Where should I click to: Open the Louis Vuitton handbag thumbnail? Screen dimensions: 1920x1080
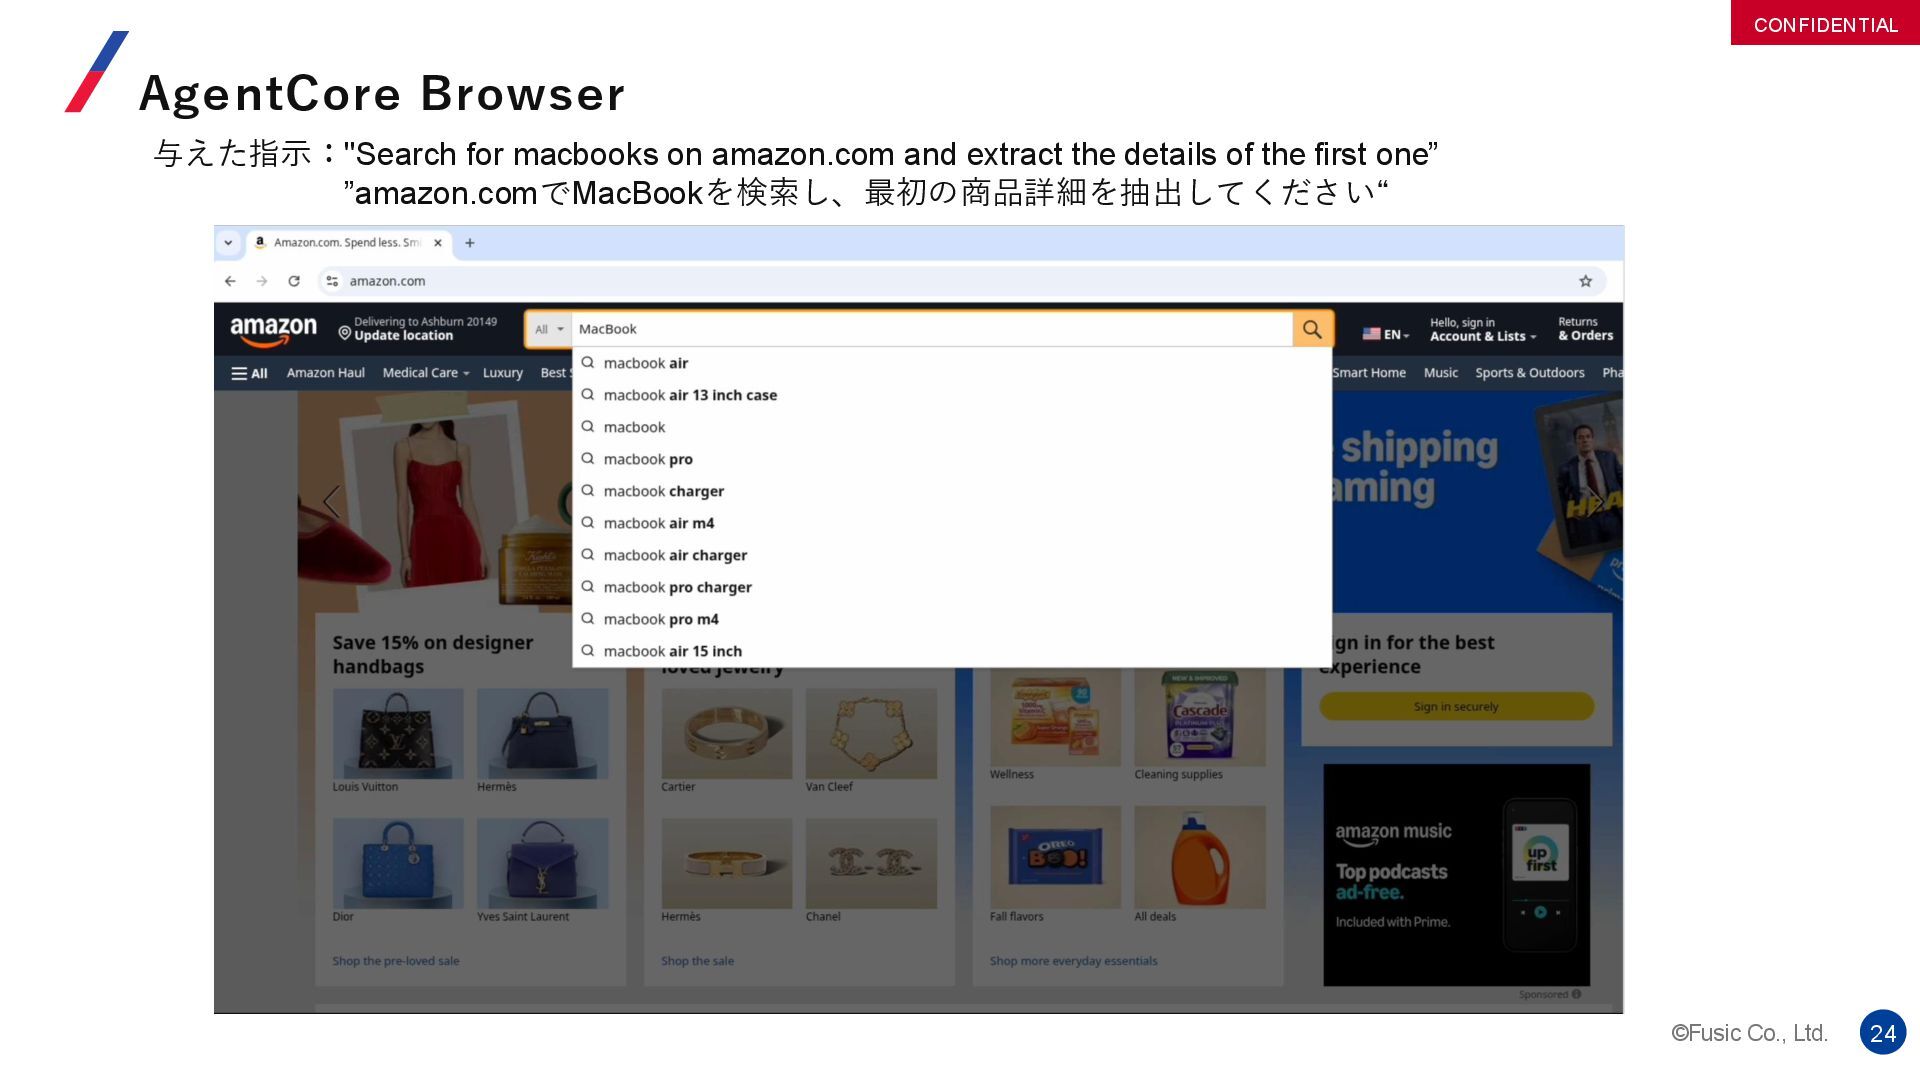click(398, 734)
